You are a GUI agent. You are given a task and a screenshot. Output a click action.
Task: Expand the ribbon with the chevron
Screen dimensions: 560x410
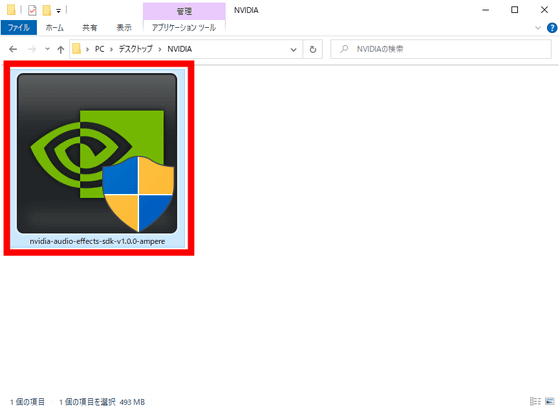click(x=538, y=28)
